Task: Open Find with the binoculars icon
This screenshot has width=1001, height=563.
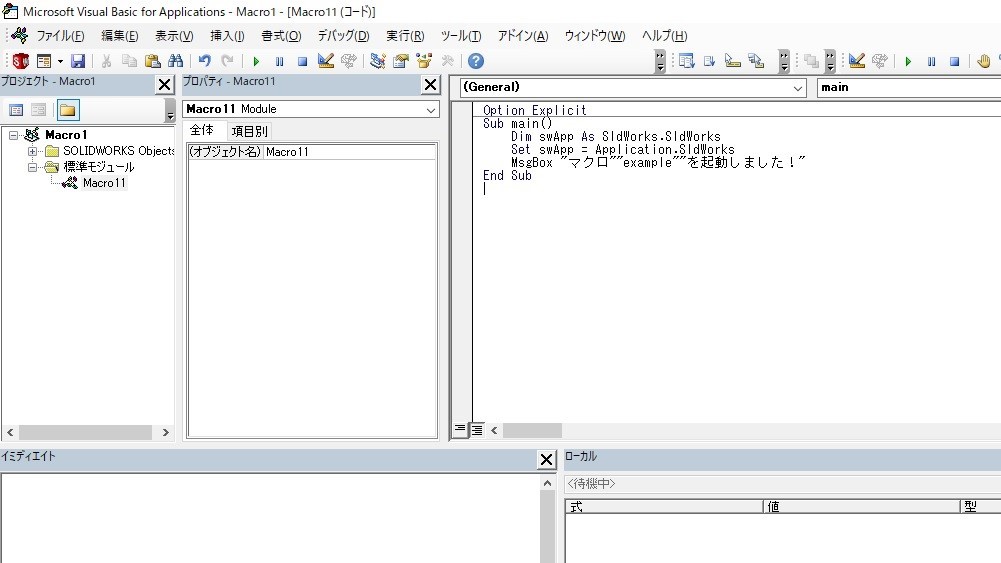Action: (176, 61)
